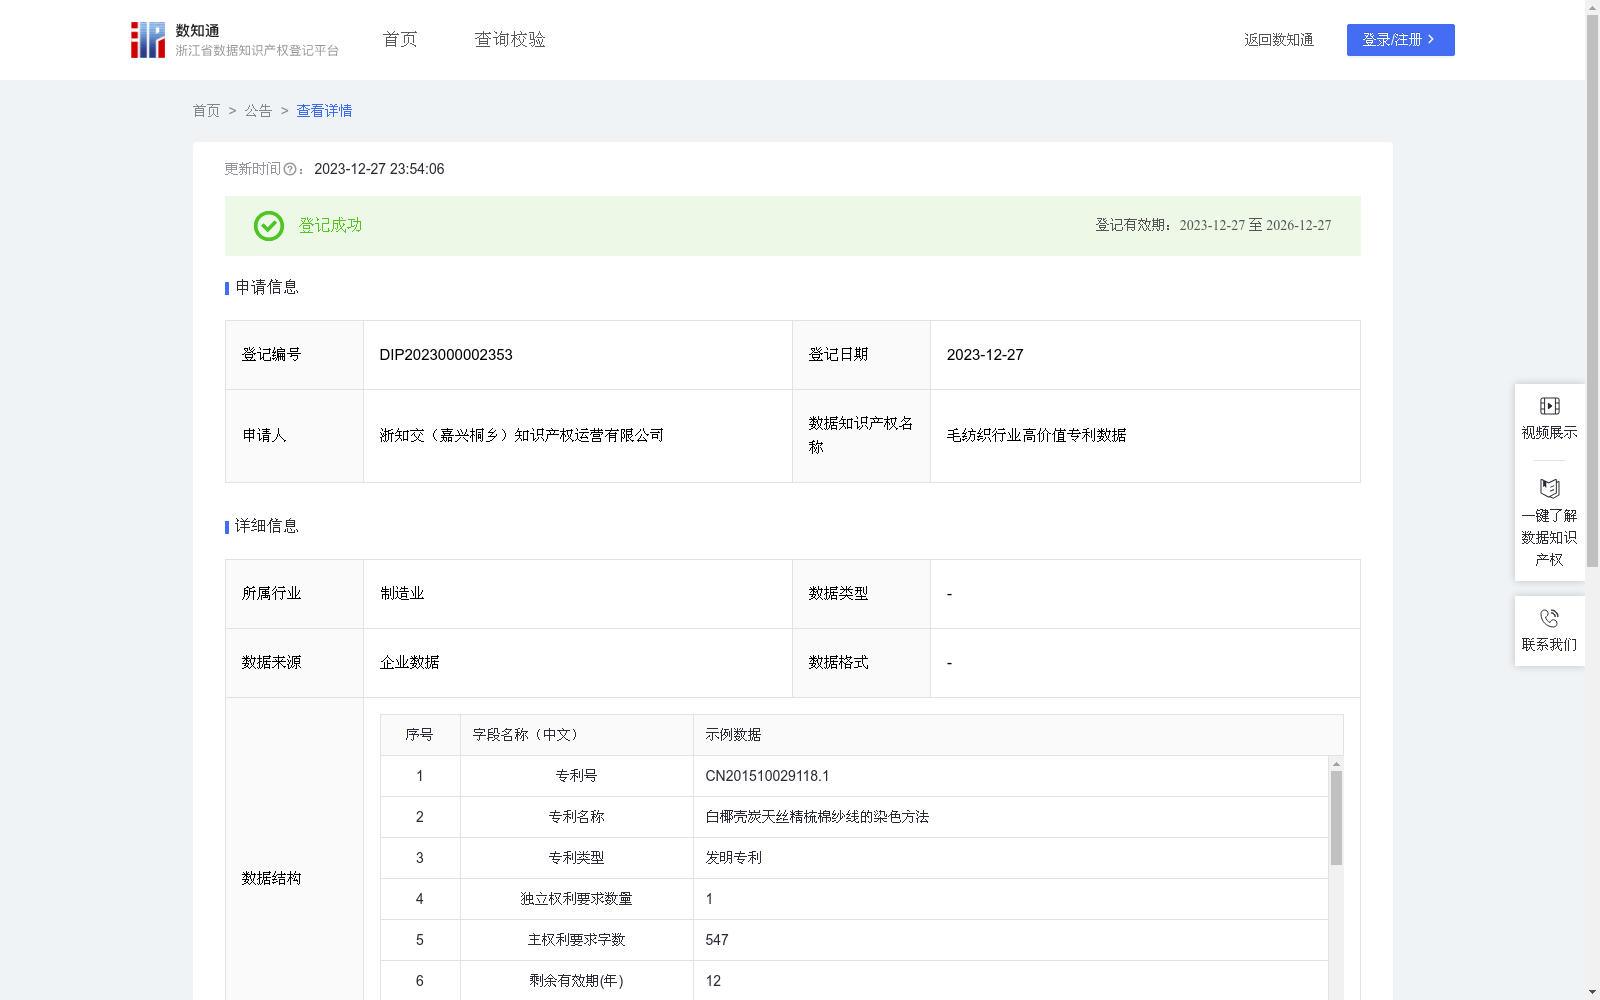
Task: Click the data table scrollbar up arrow
Action: [1336, 763]
